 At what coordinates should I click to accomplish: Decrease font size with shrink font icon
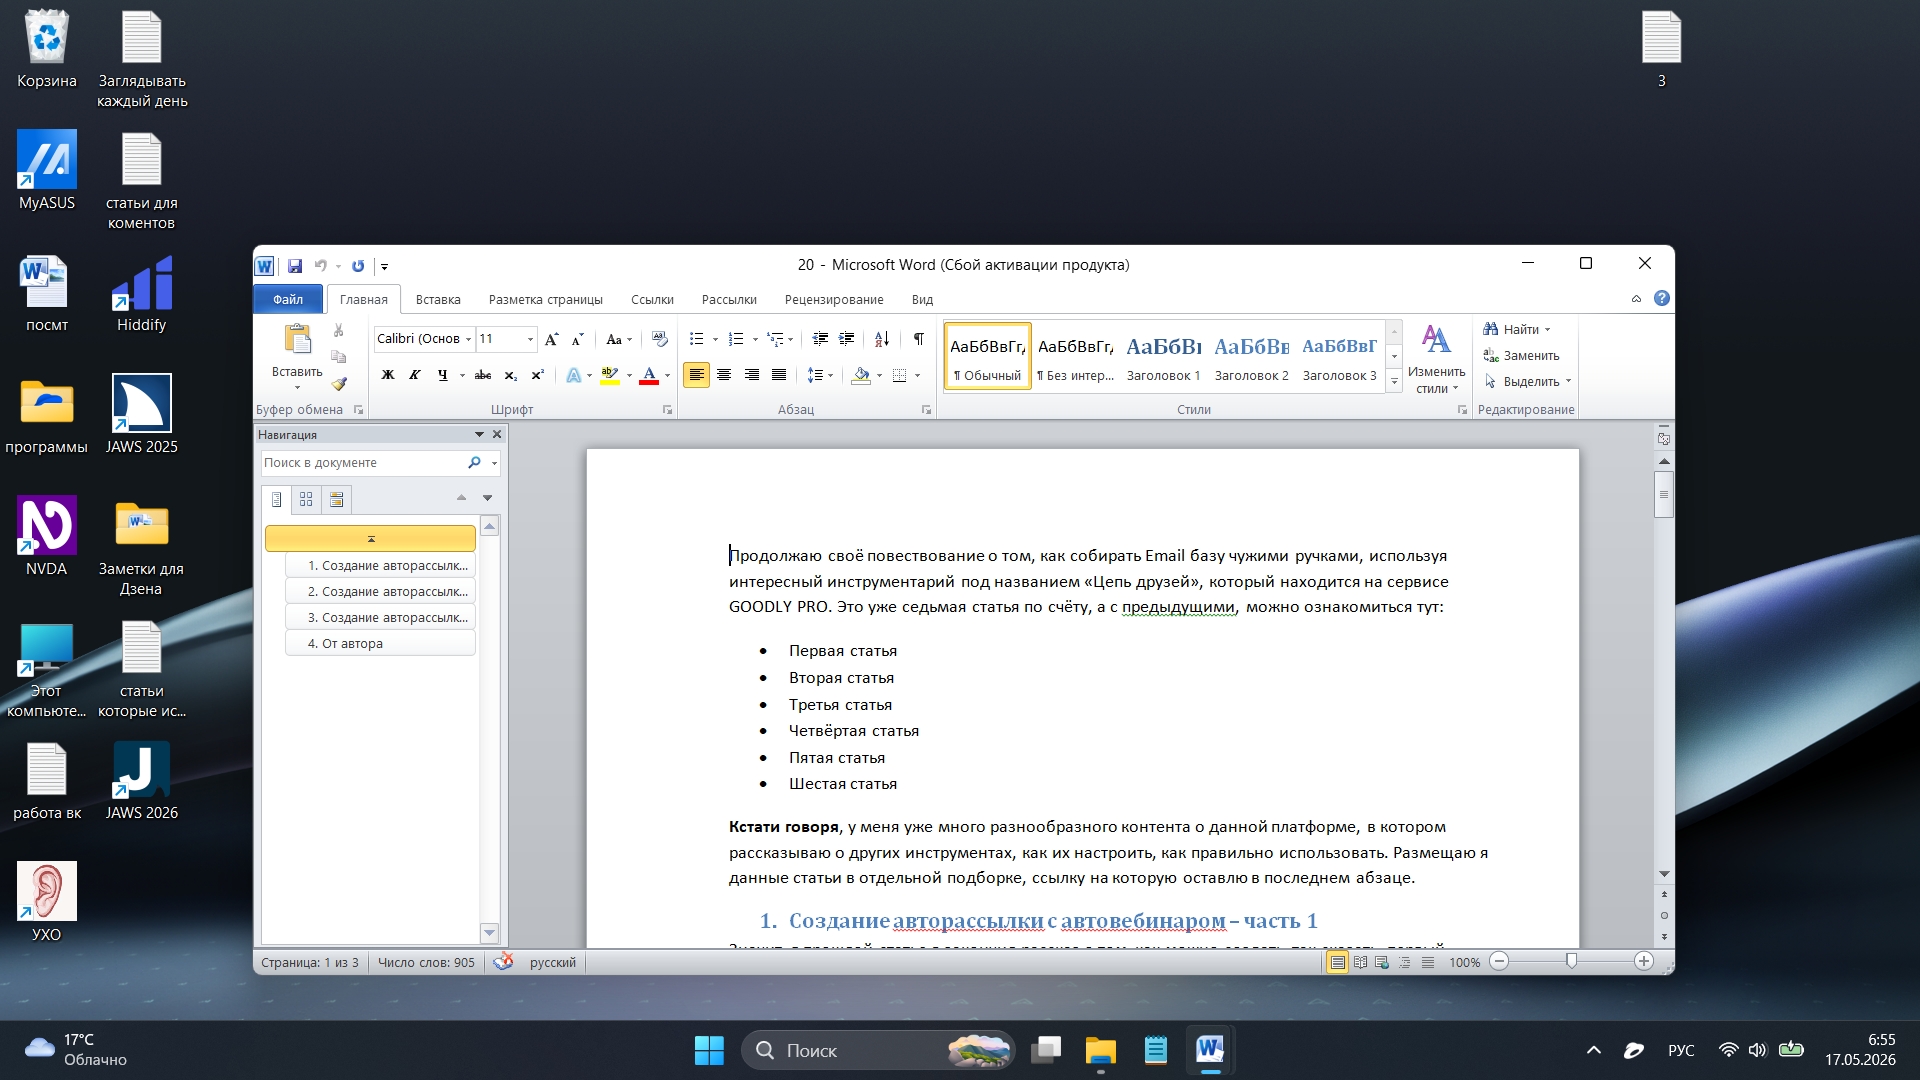click(x=577, y=339)
